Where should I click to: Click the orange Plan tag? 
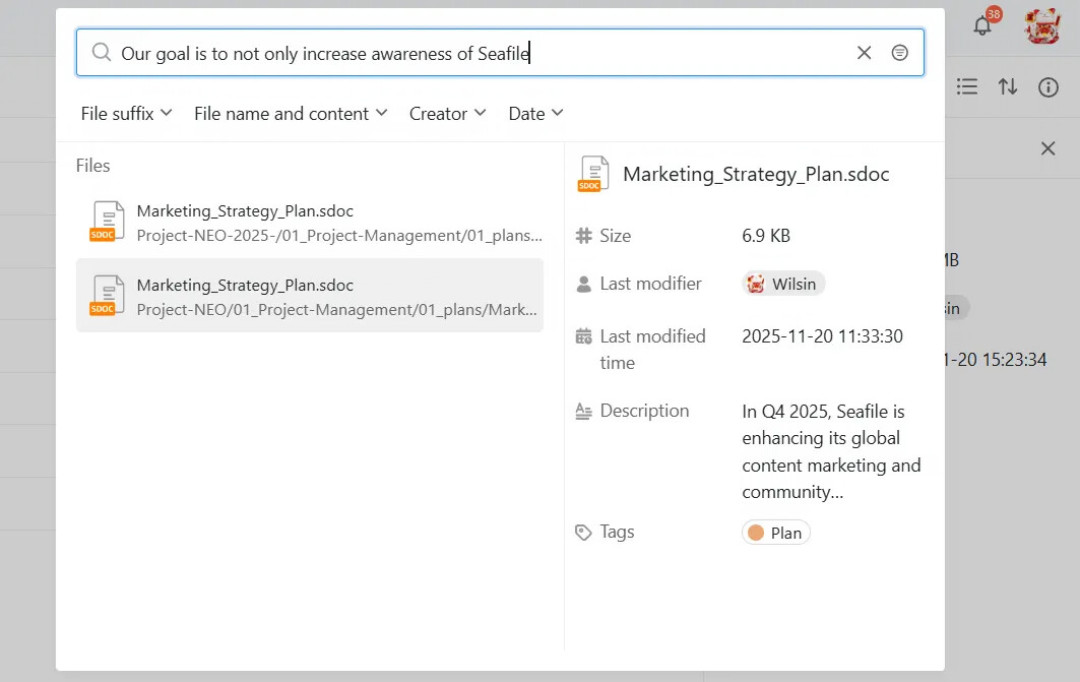[776, 533]
